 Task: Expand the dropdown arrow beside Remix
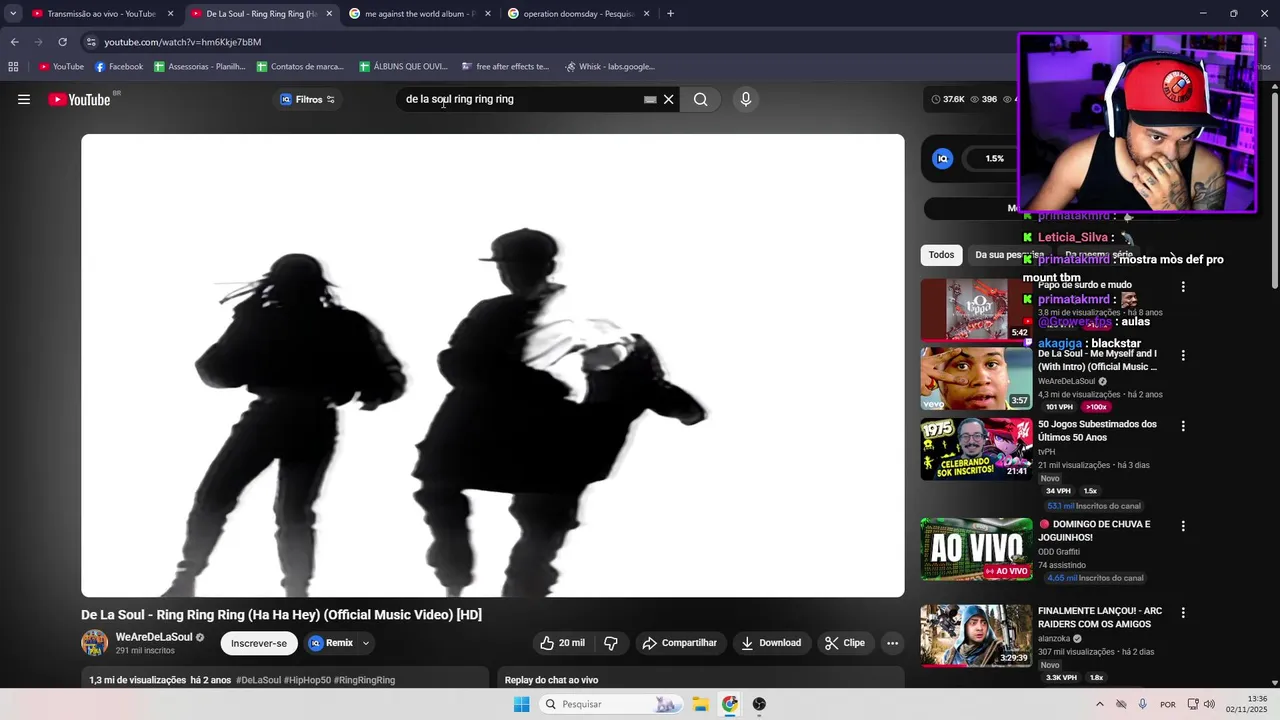[x=366, y=643]
